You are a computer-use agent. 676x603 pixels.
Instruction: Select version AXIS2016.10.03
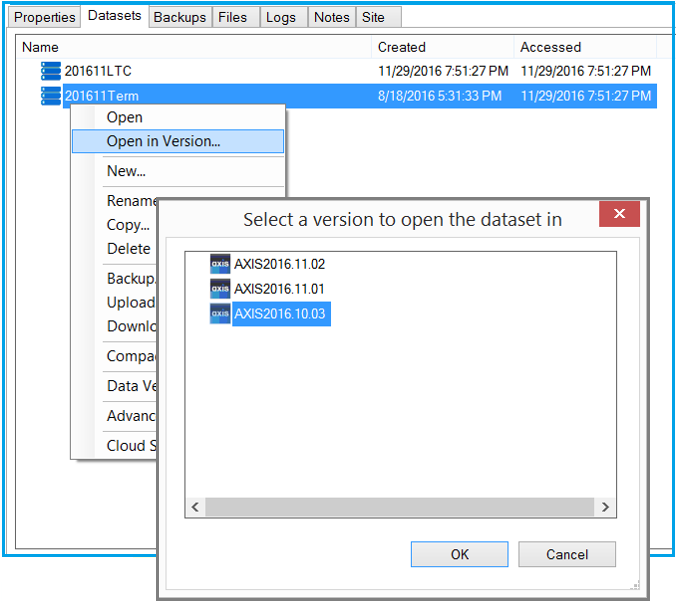tap(281, 314)
